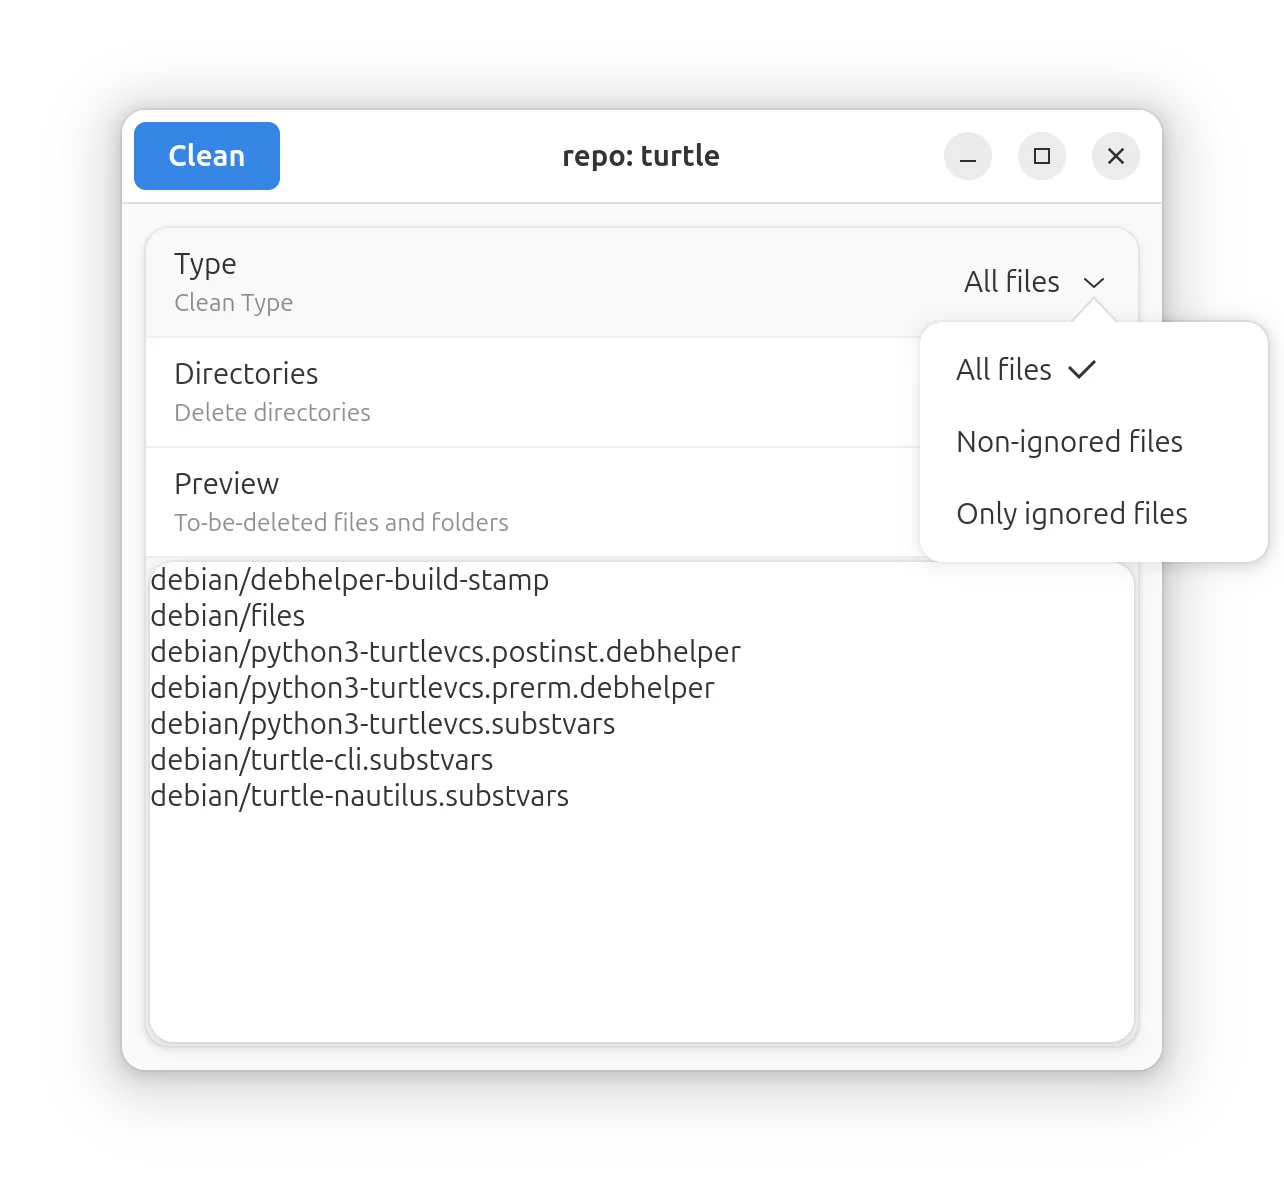Click the debian/files line in the preview
The height and width of the screenshot is (1204, 1284).
(x=228, y=616)
